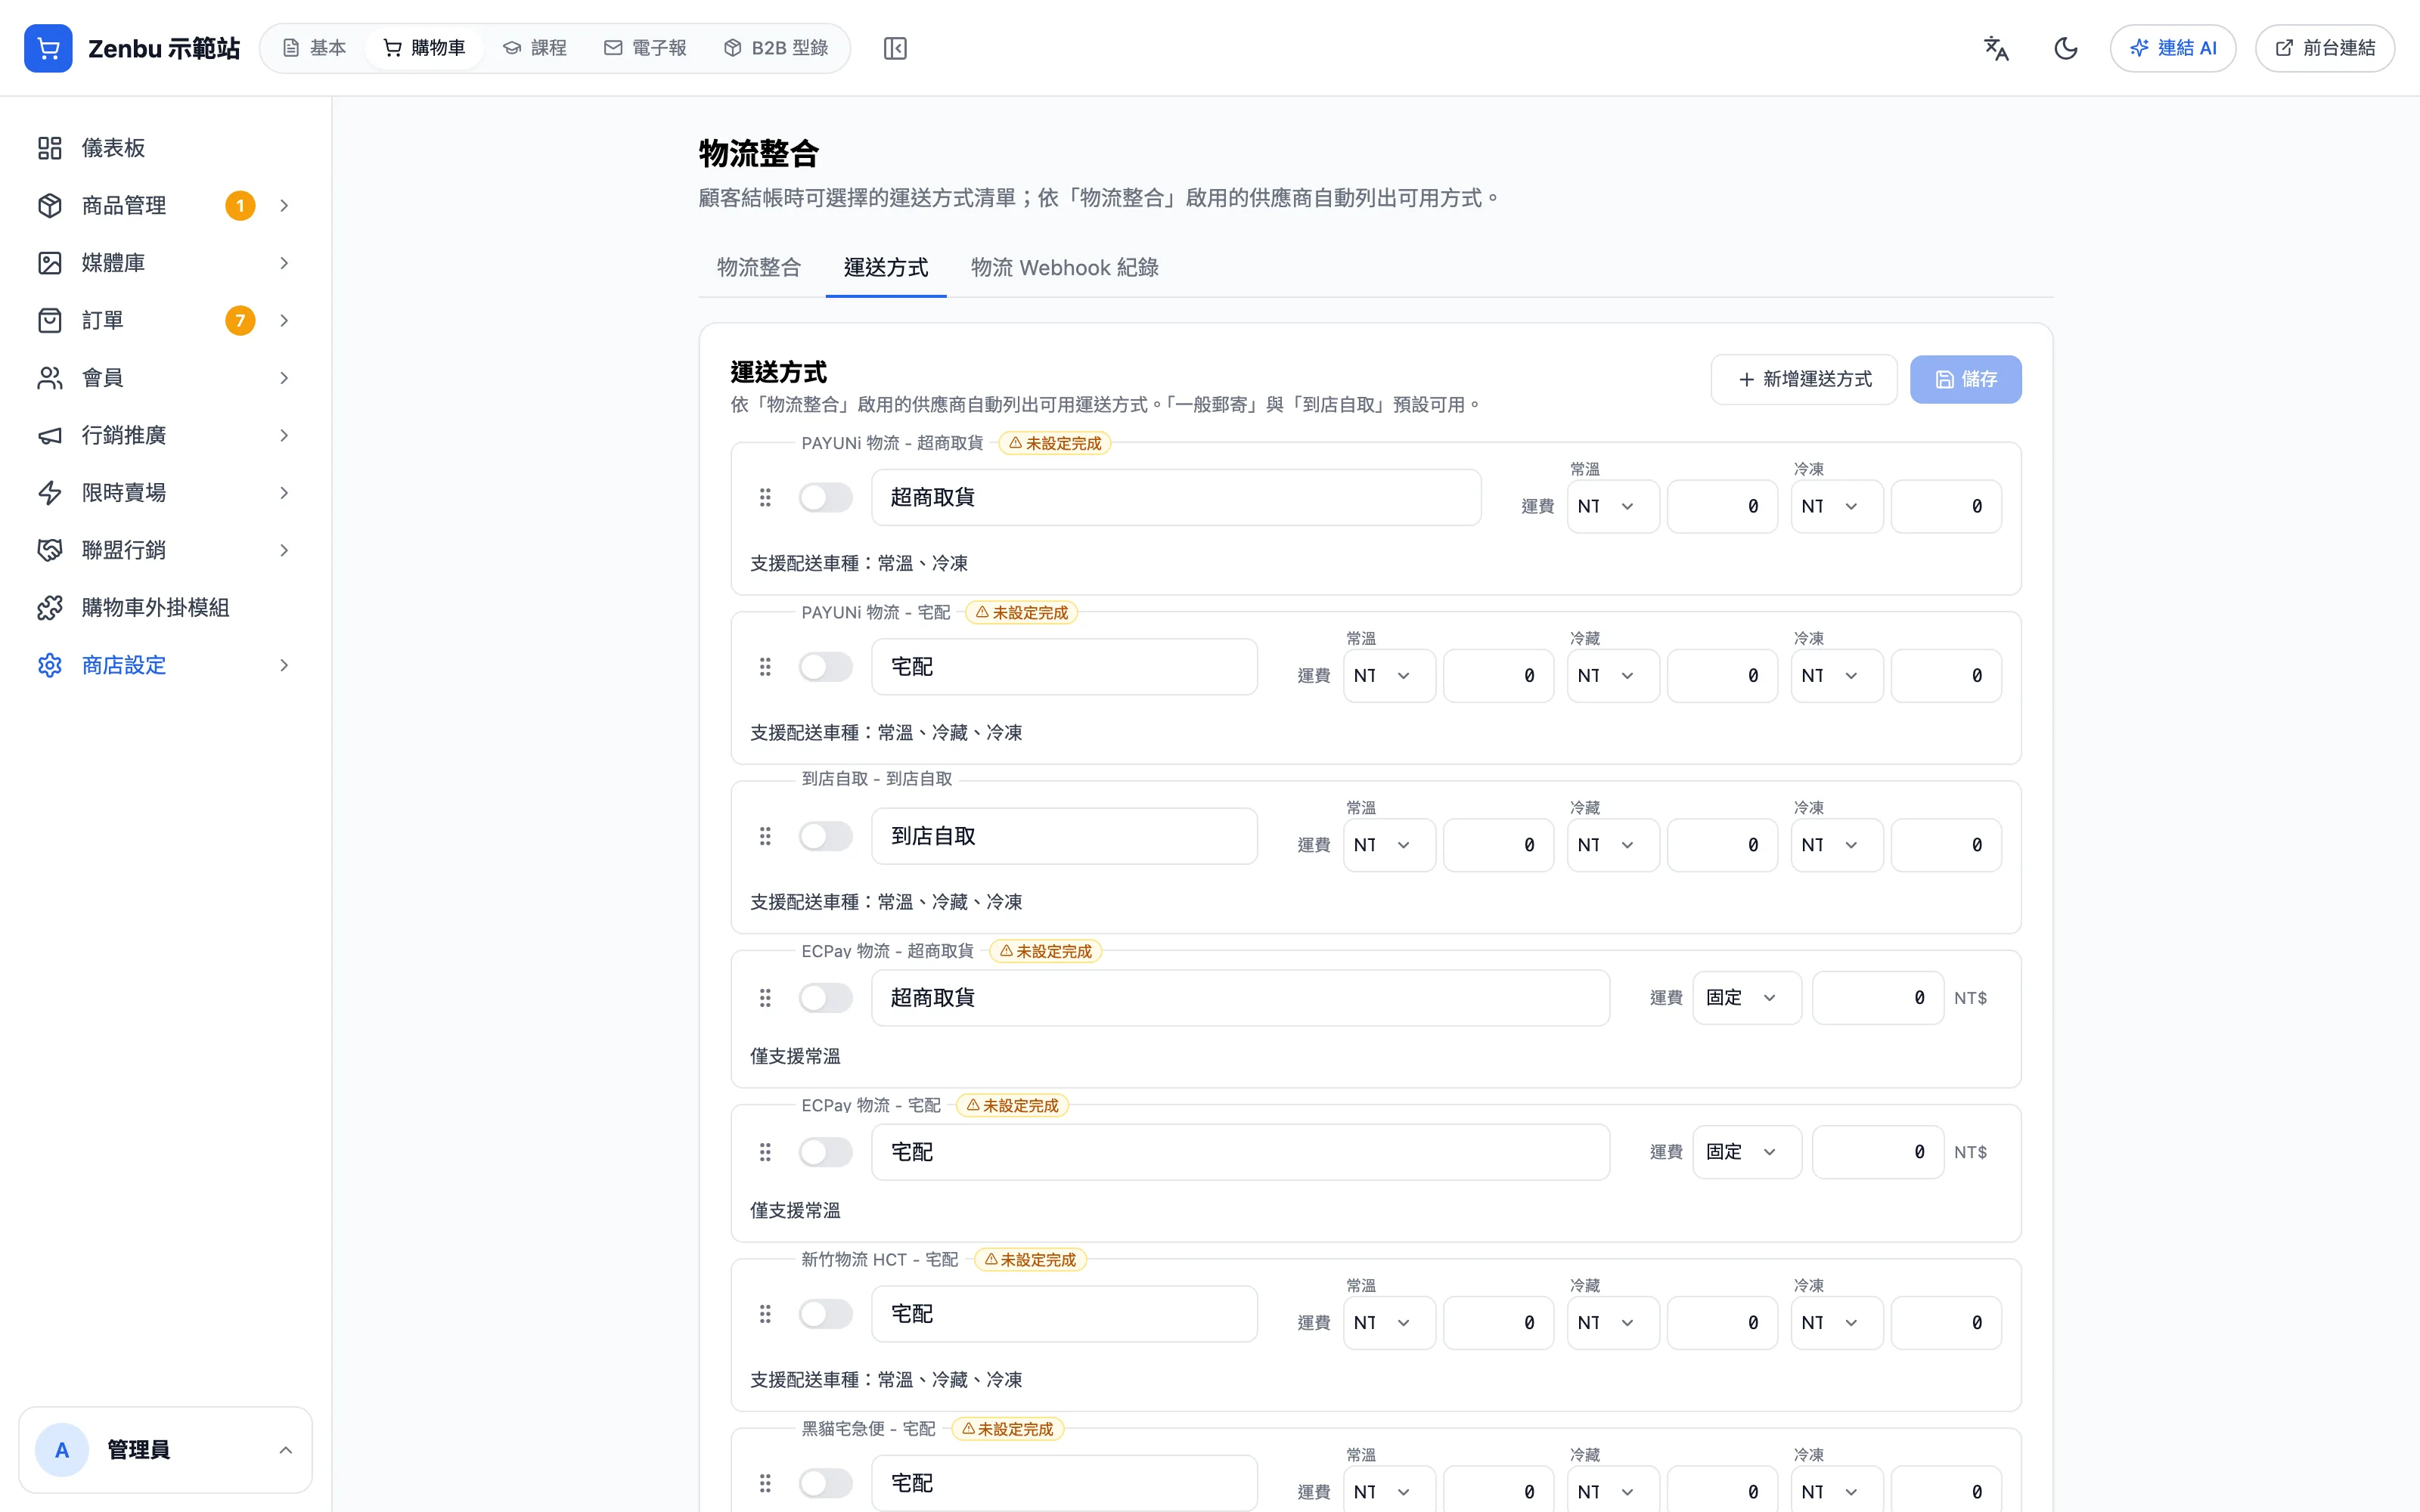2420x1512 pixels.
Task: Click the 連結 AI button
Action: tap(2172, 48)
